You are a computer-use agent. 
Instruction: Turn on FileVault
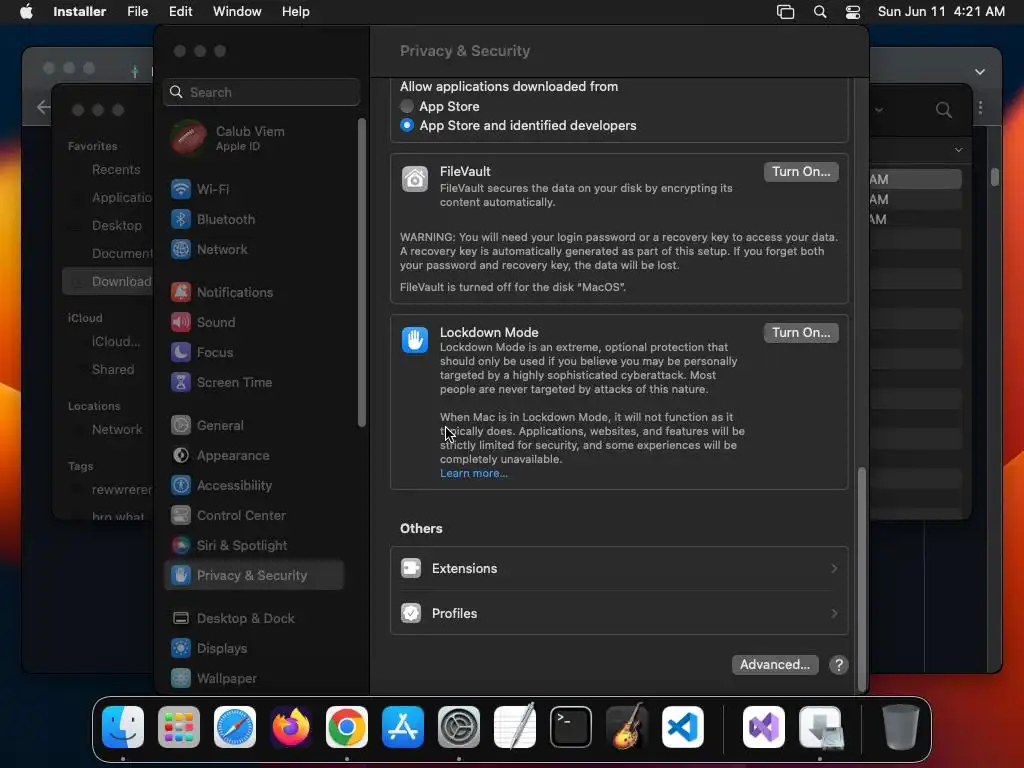coord(801,172)
